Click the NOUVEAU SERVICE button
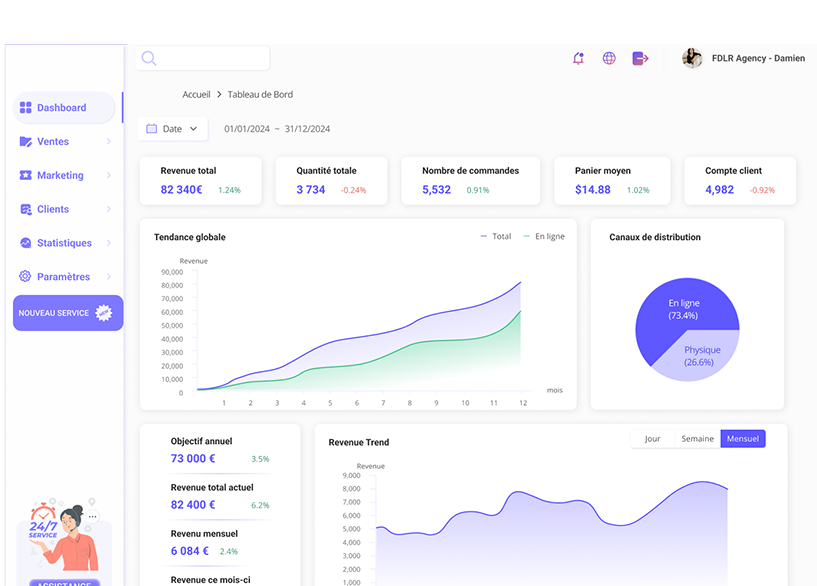Image resolution: width=817 pixels, height=586 pixels. (68, 313)
